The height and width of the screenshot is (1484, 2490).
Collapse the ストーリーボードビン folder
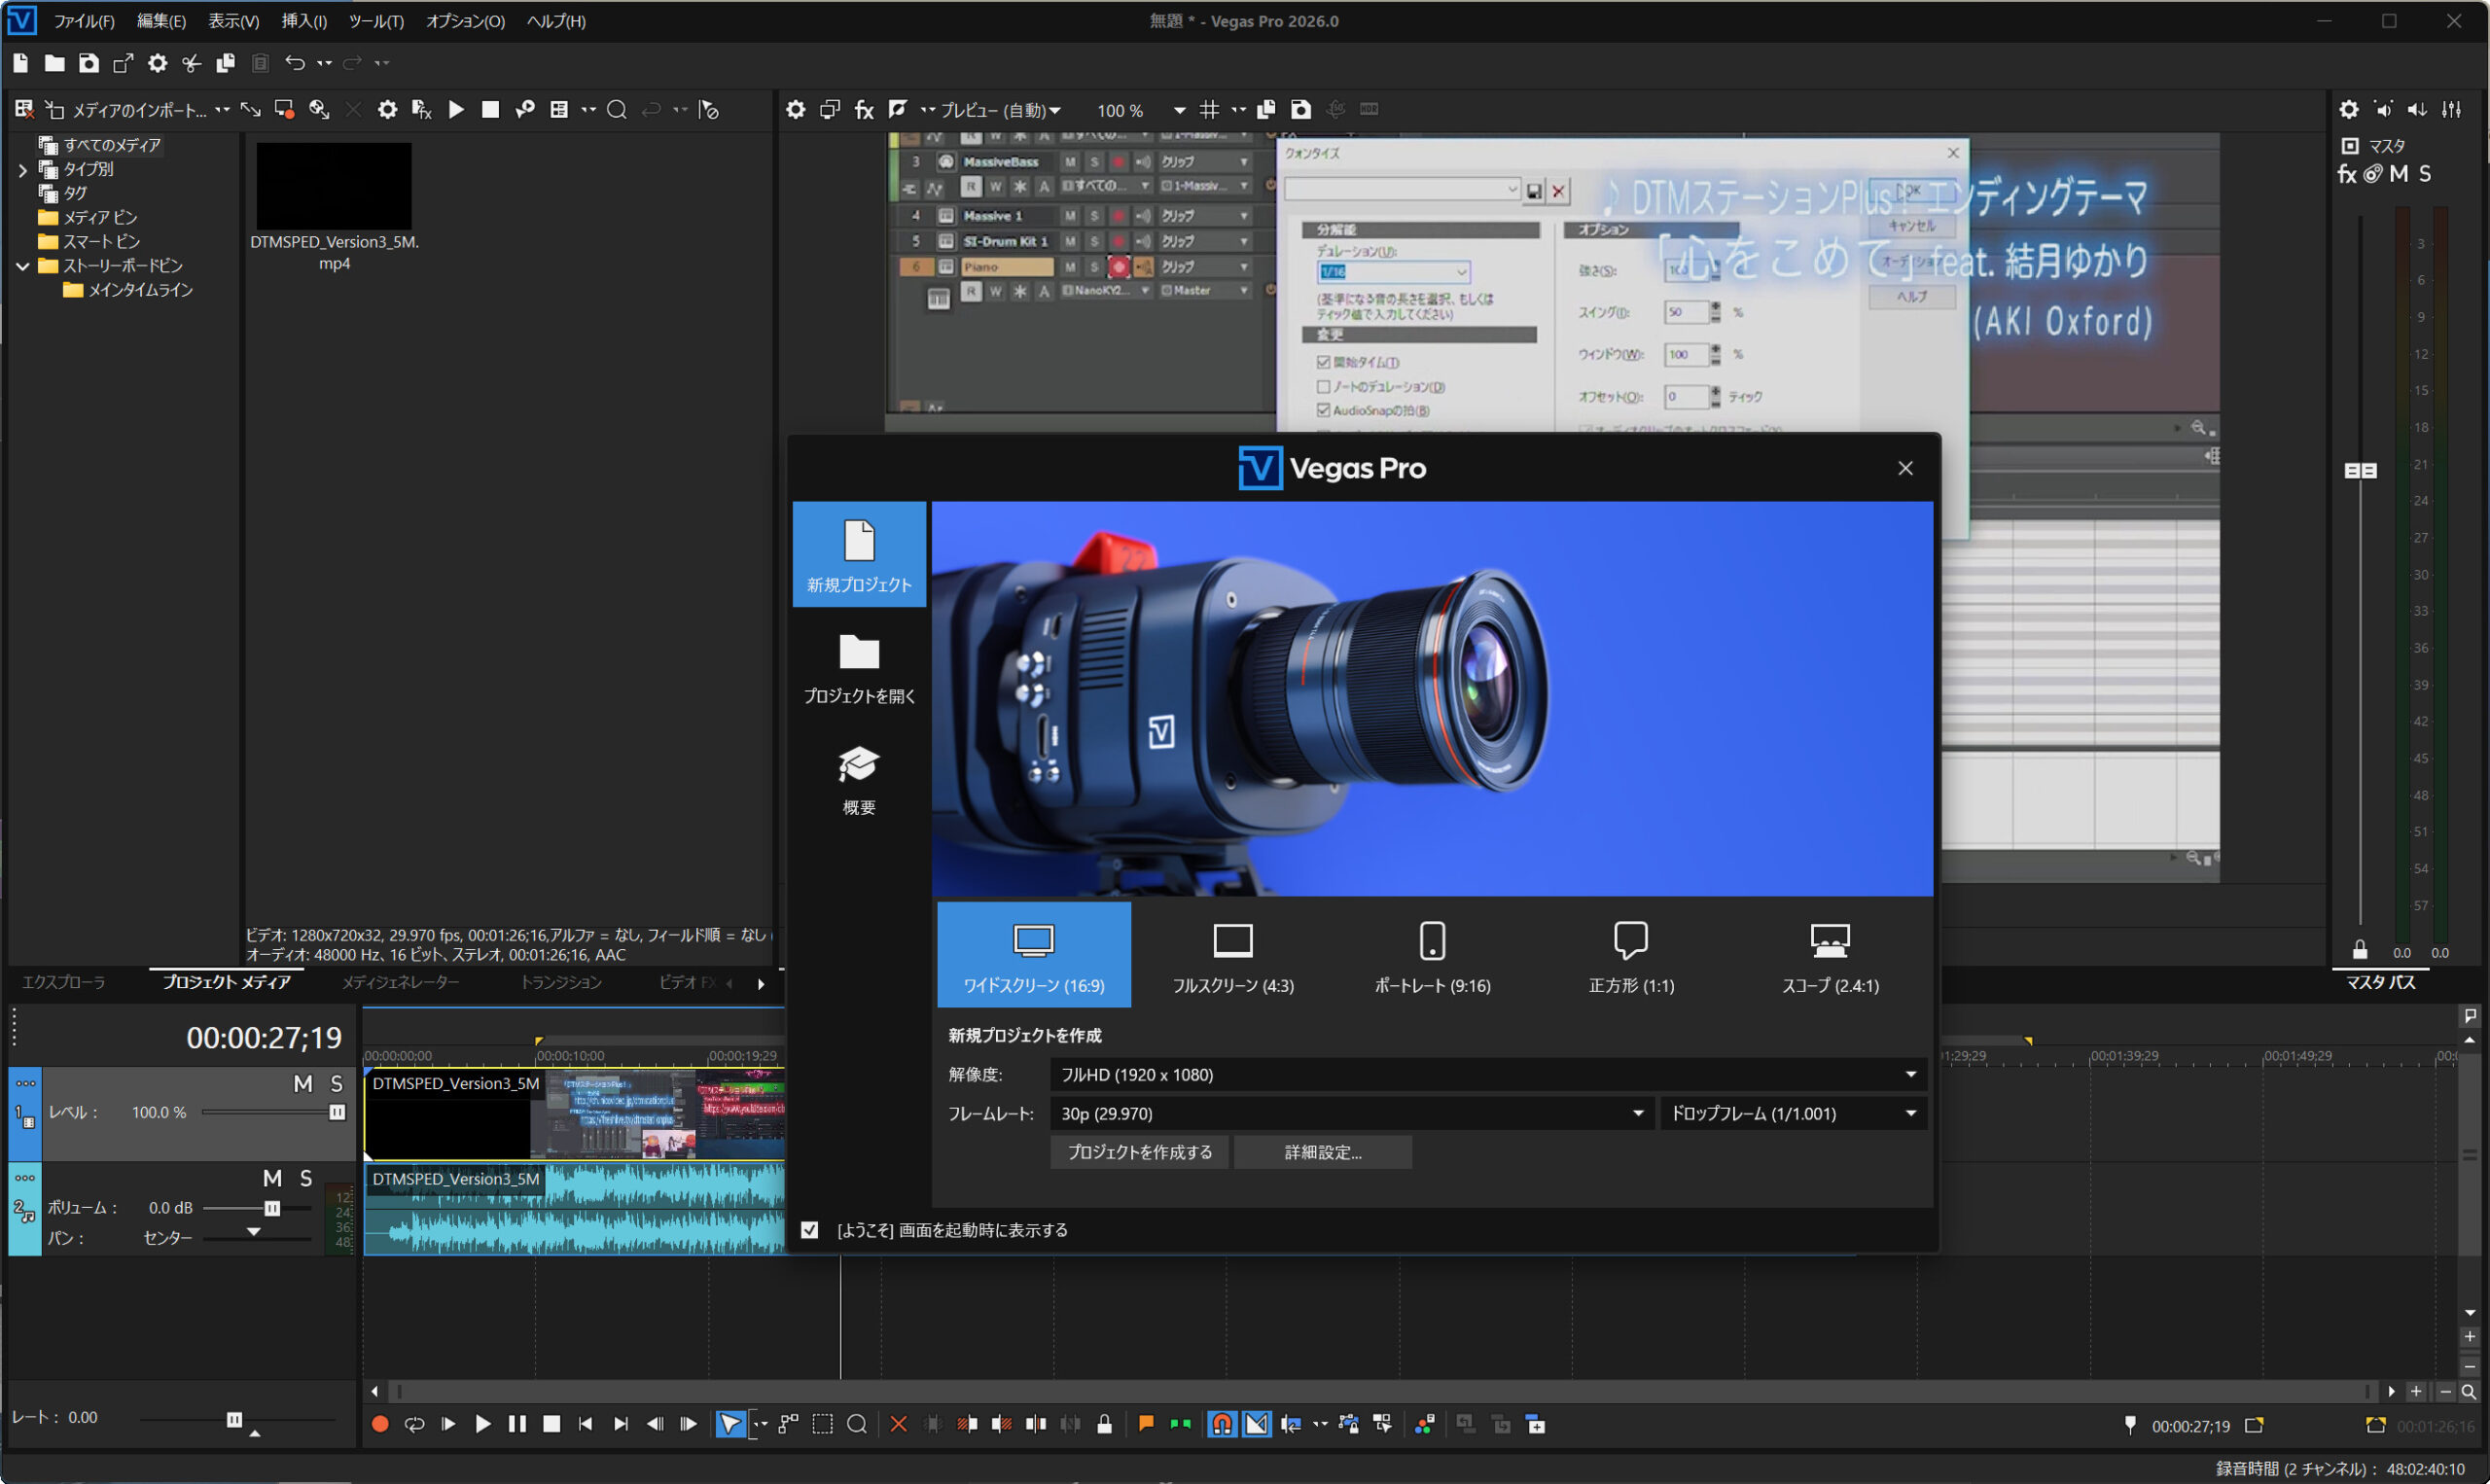[x=22, y=266]
